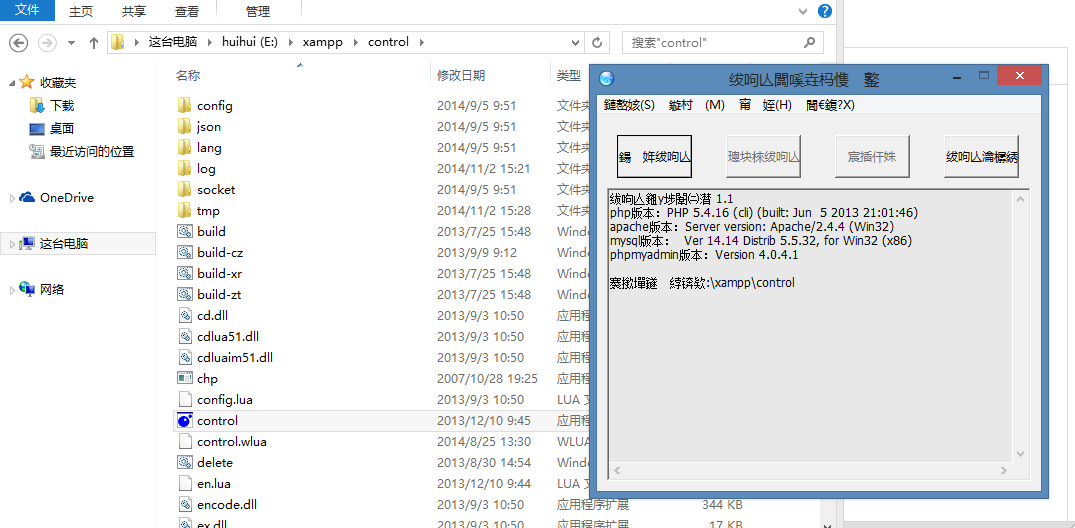Select the config.lua file icon
The width and height of the screenshot is (1075, 528).
pyautogui.click(x=184, y=400)
